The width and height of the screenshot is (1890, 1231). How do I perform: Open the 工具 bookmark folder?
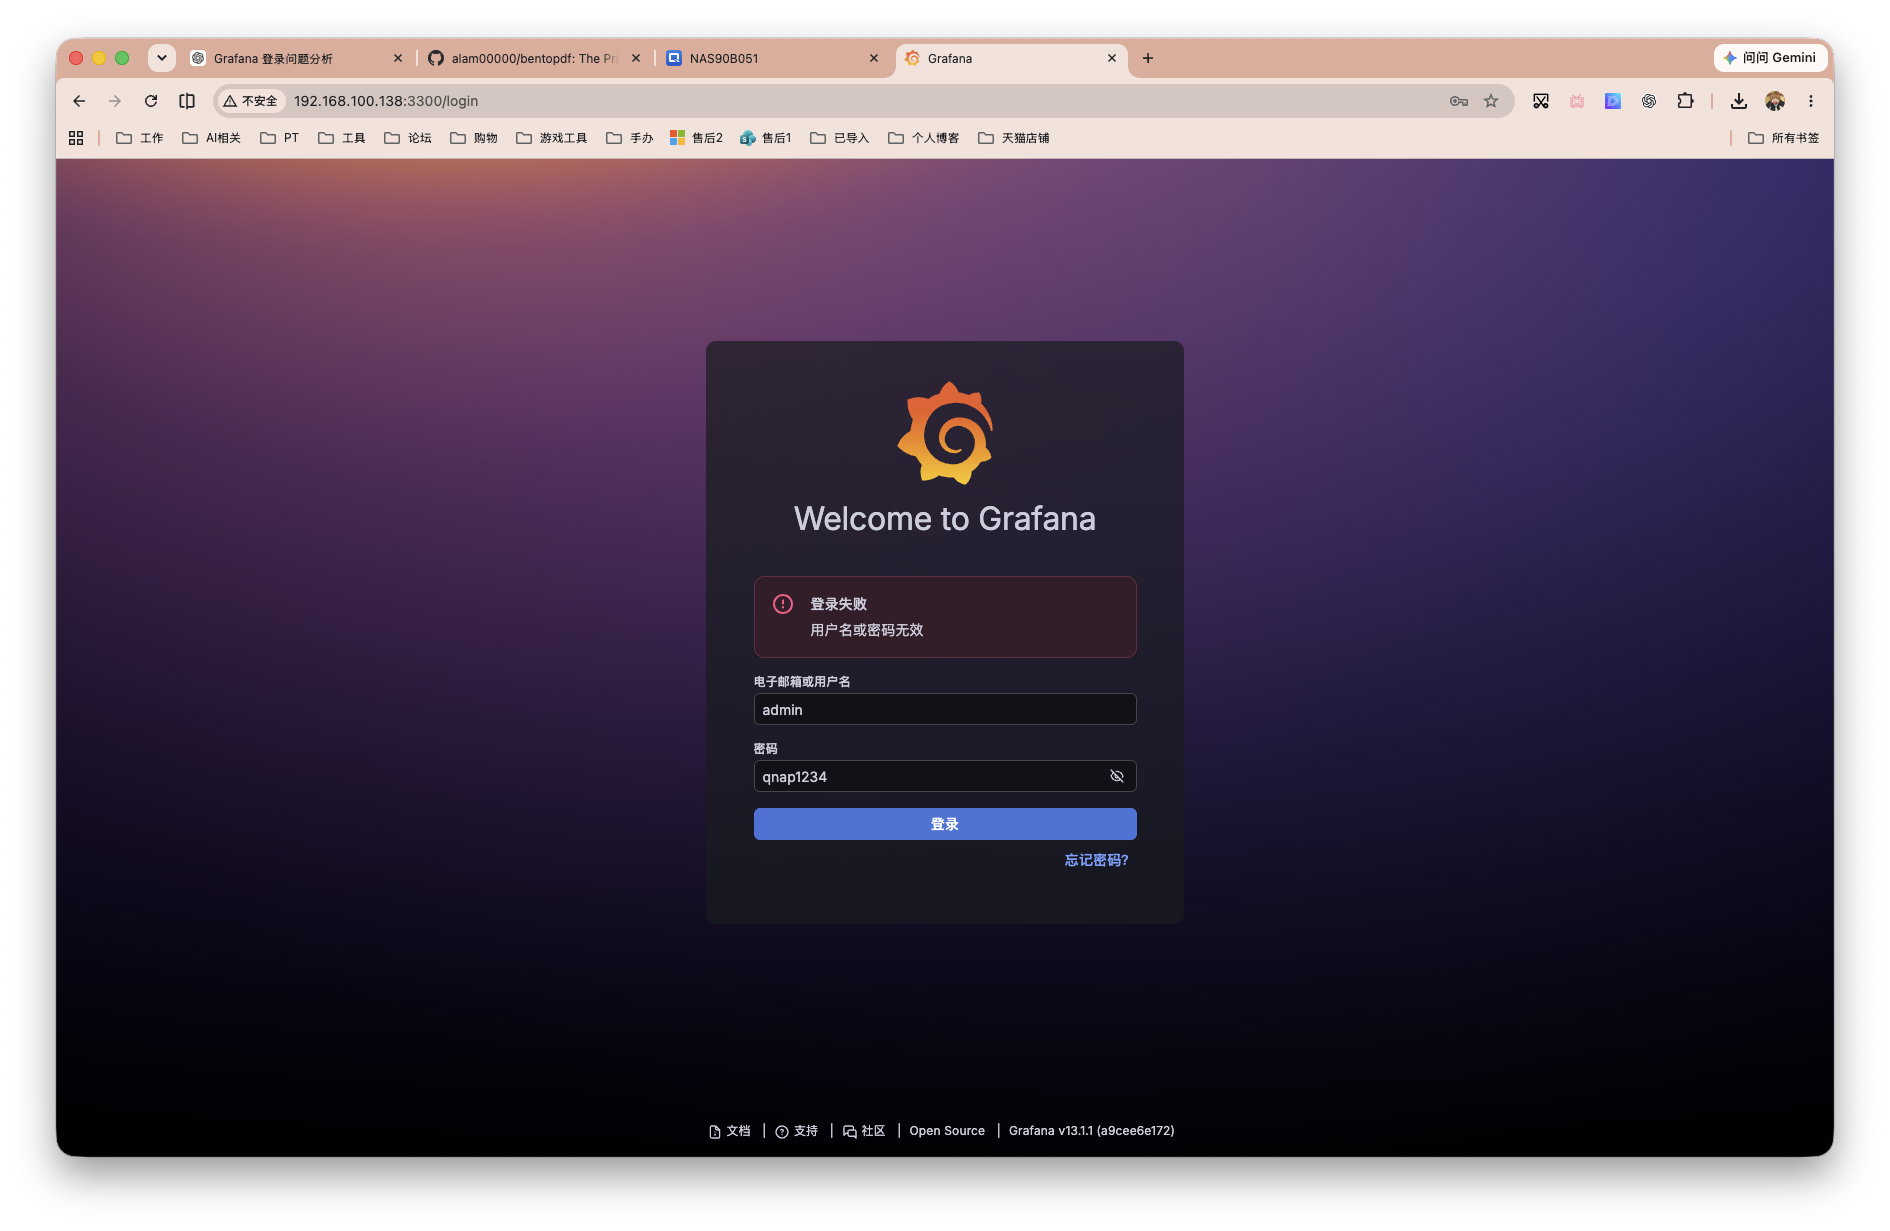[x=342, y=138]
